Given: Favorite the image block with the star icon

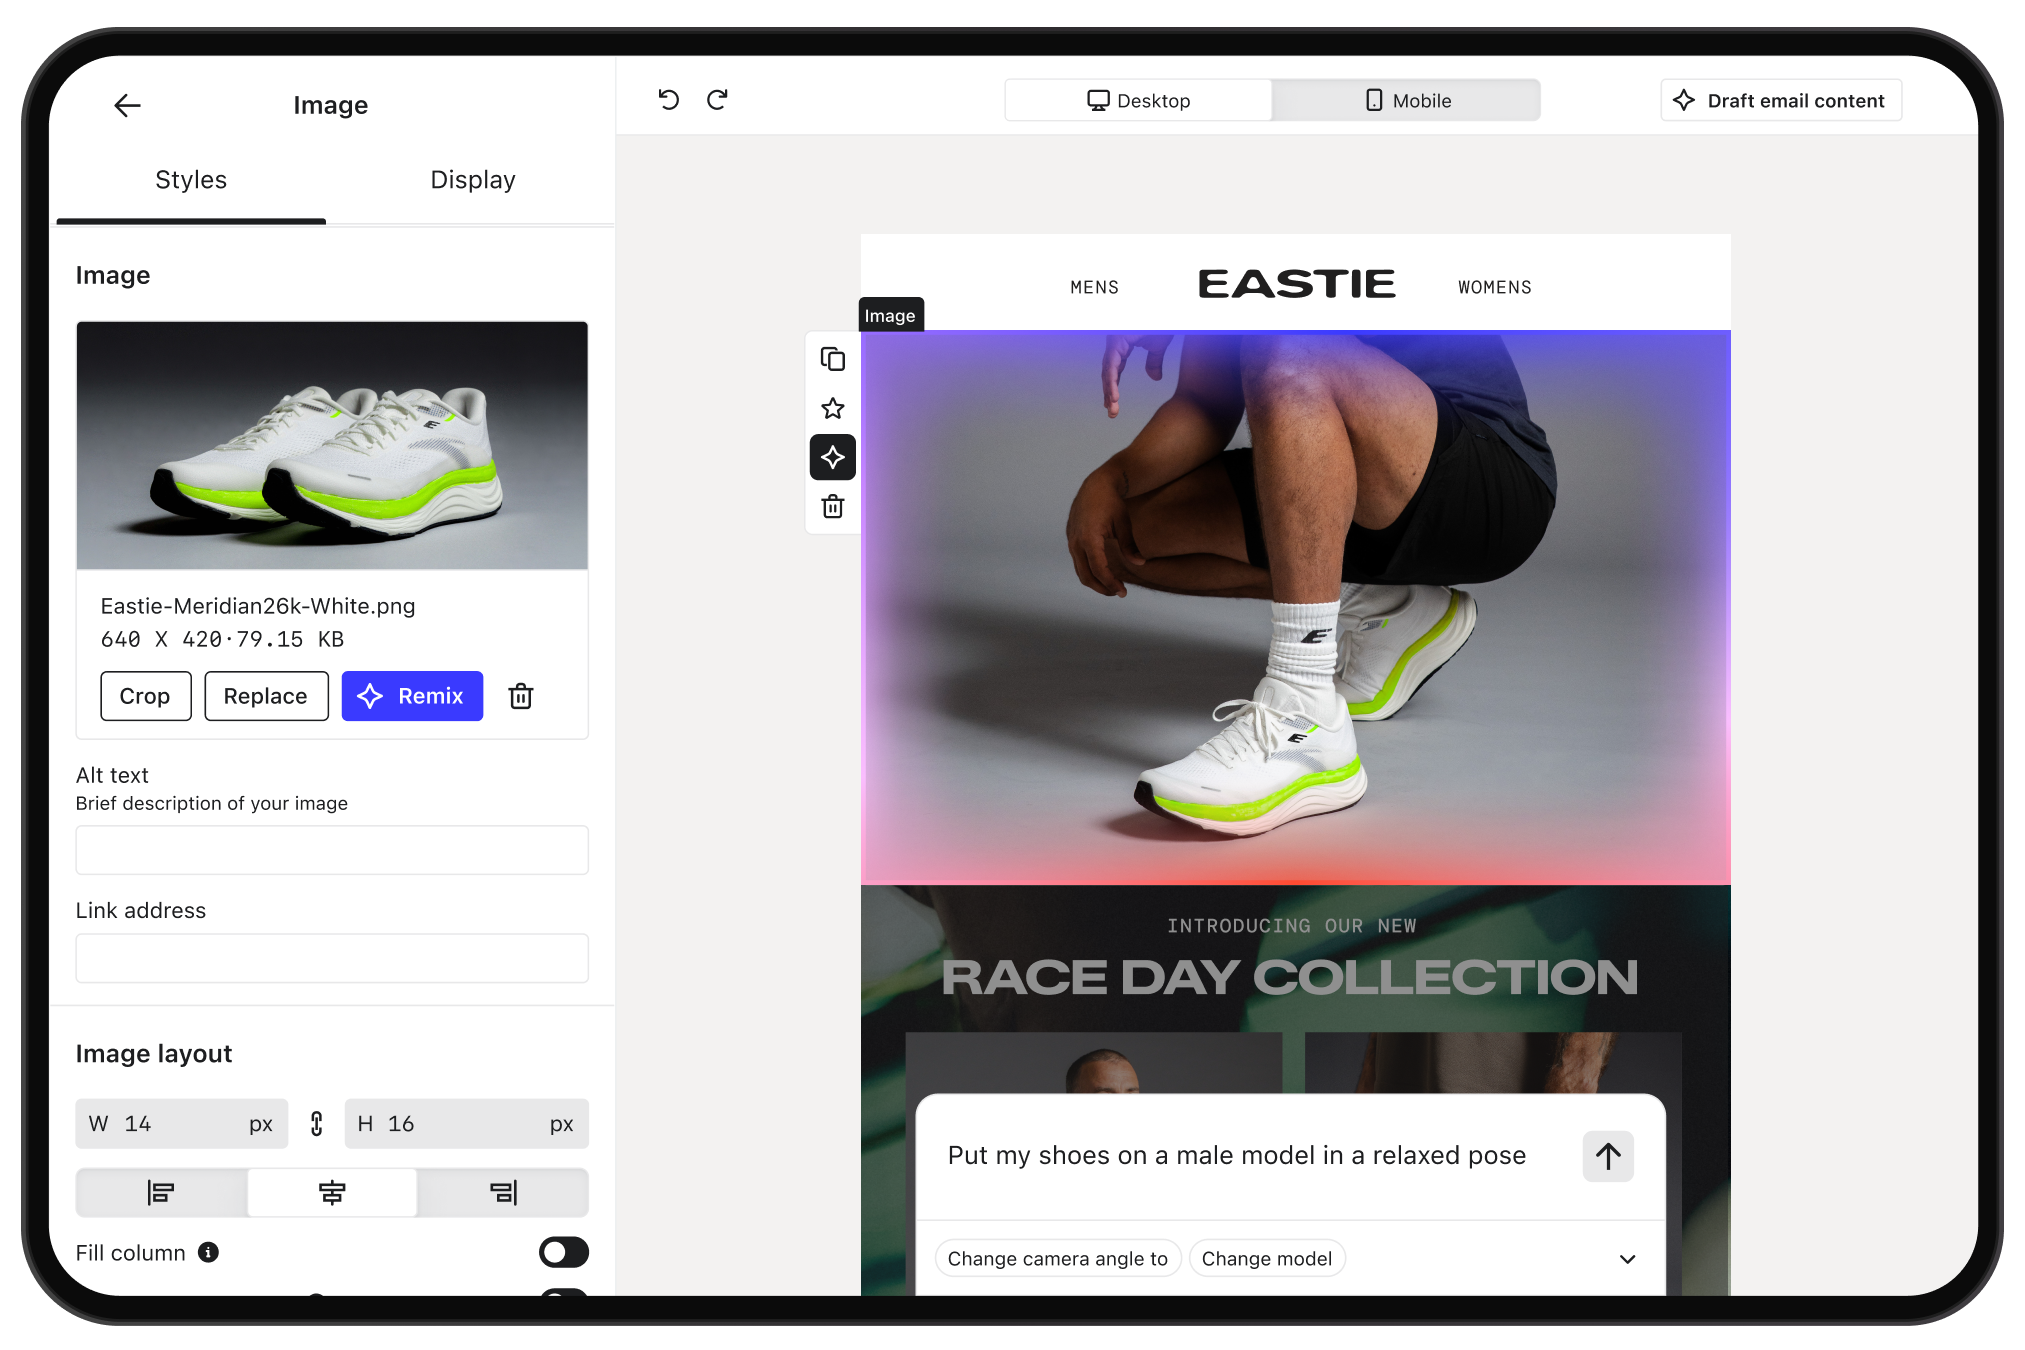Looking at the screenshot, I should 833,408.
